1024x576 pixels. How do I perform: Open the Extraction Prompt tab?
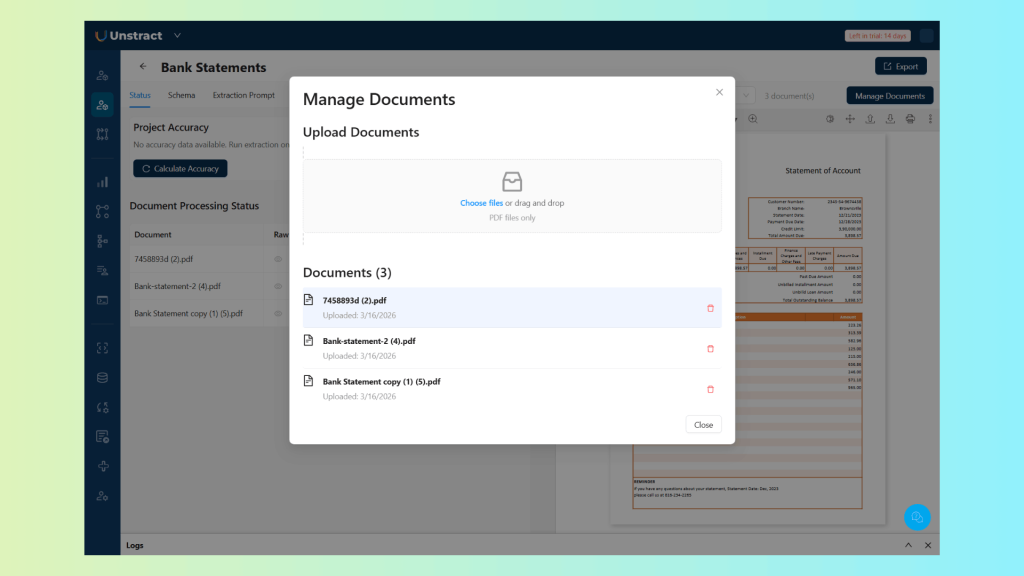click(243, 96)
